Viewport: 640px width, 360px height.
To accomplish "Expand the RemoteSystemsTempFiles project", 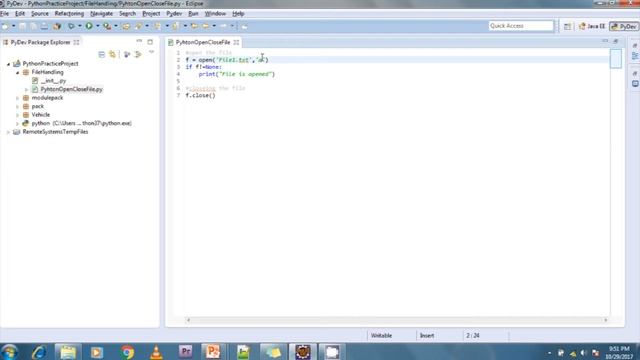I will click(x=8, y=132).
